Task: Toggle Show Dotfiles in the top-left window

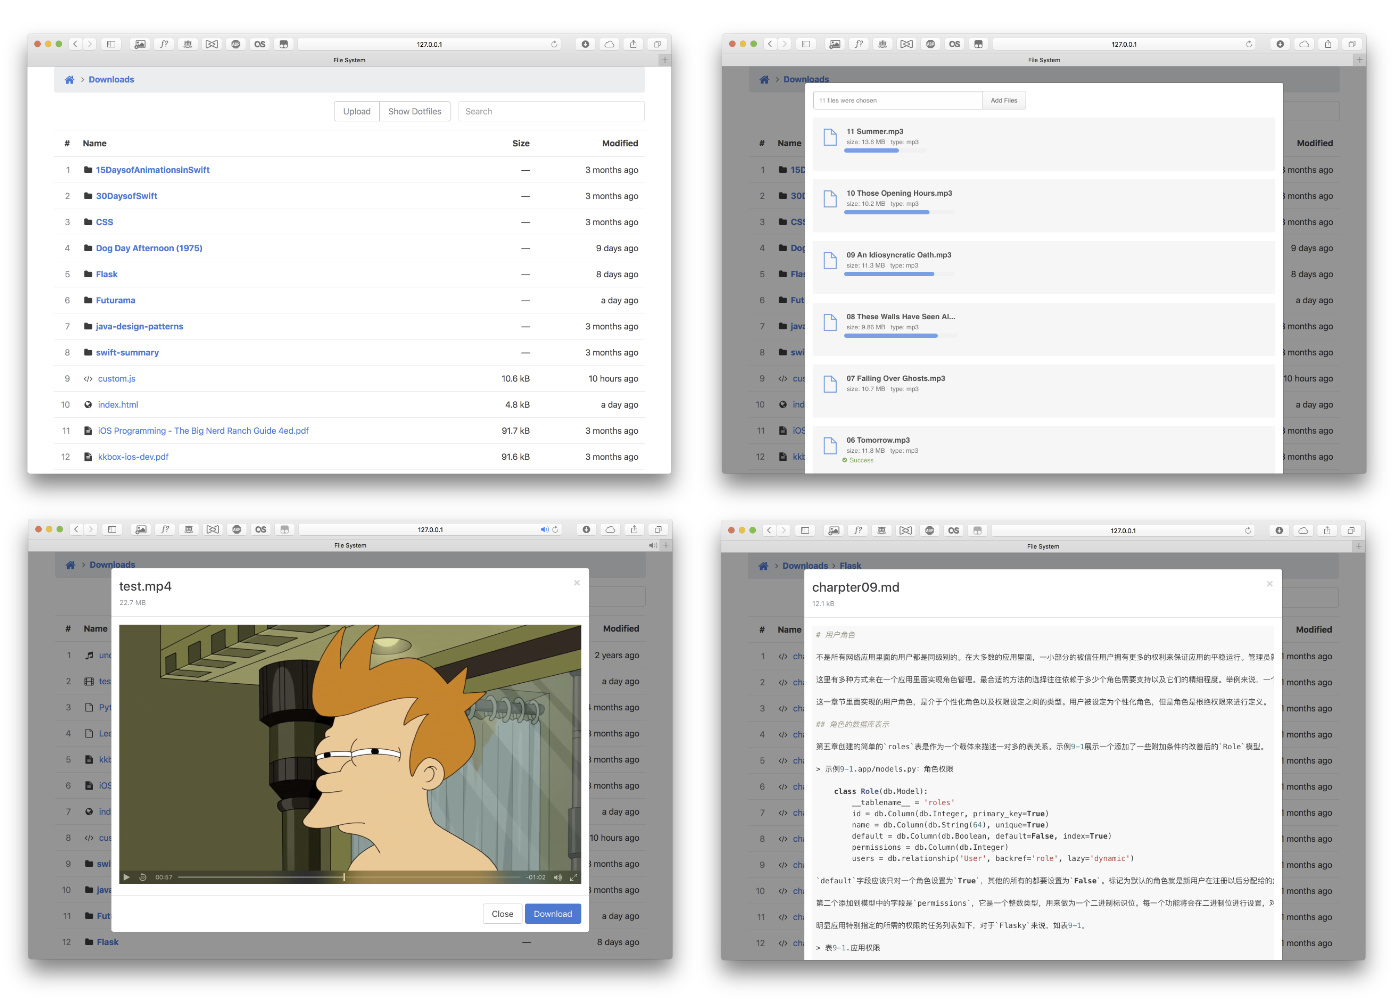Action: click(415, 111)
